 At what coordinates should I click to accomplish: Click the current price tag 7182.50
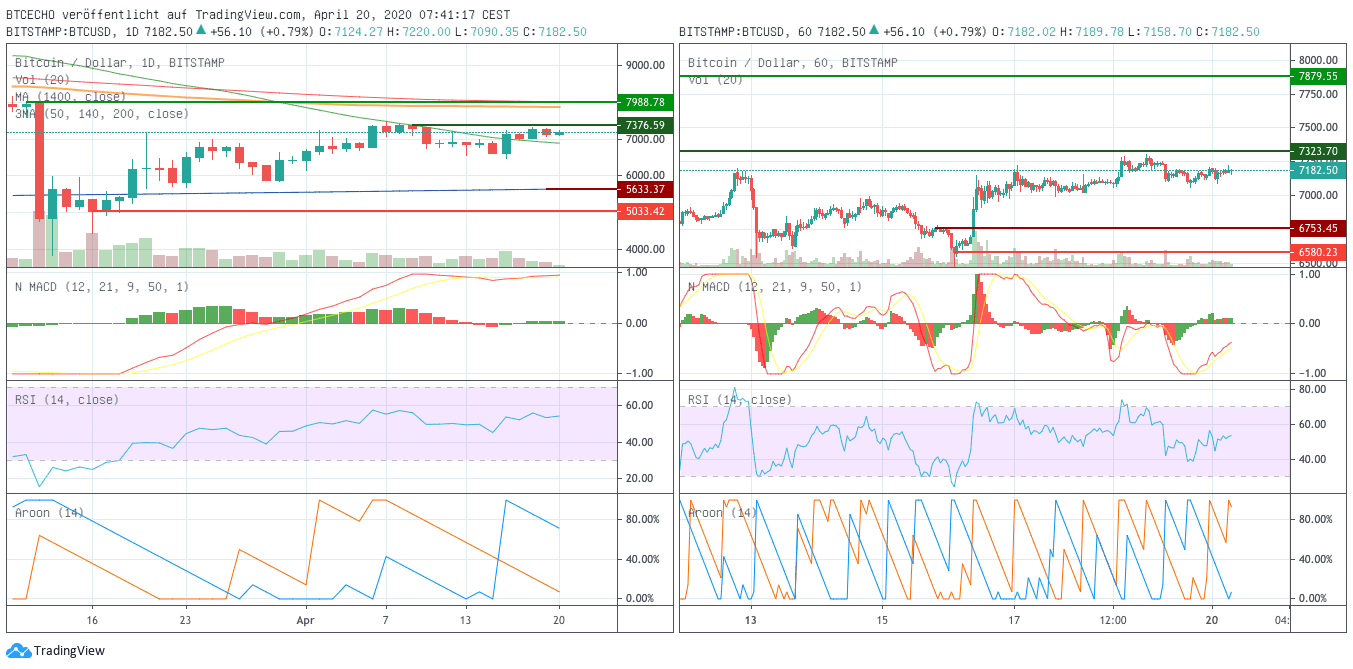[x=1319, y=170]
